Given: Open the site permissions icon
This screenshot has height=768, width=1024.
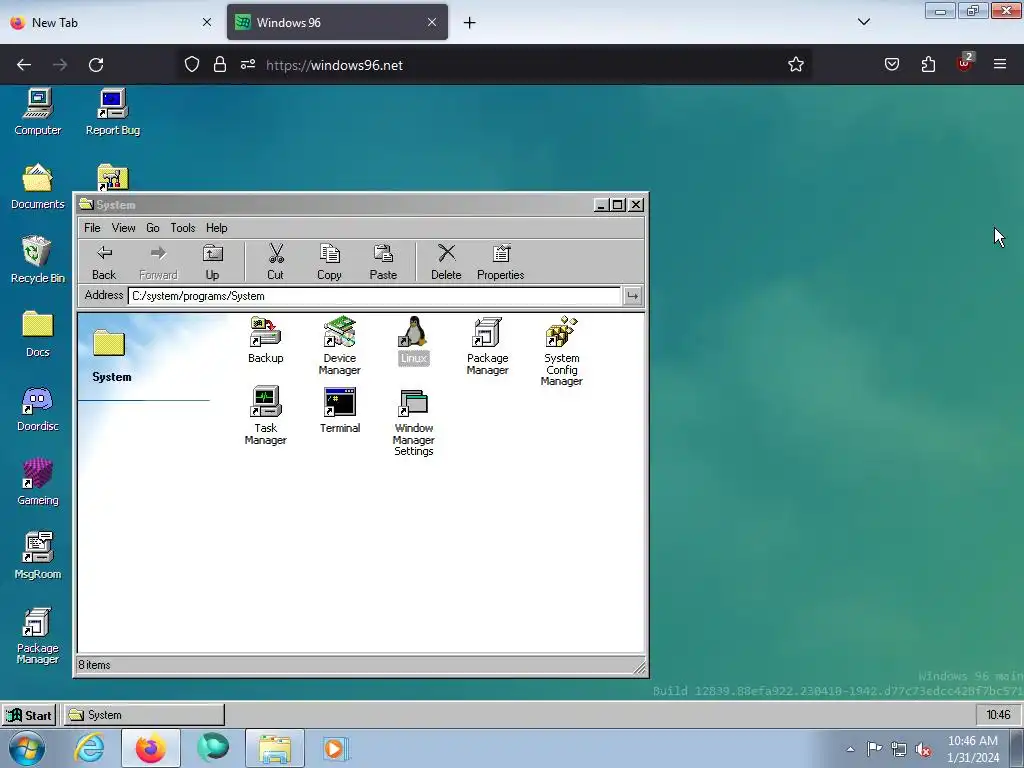Looking at the screenshot, I should pyautogui.click(x=248, y=65).
